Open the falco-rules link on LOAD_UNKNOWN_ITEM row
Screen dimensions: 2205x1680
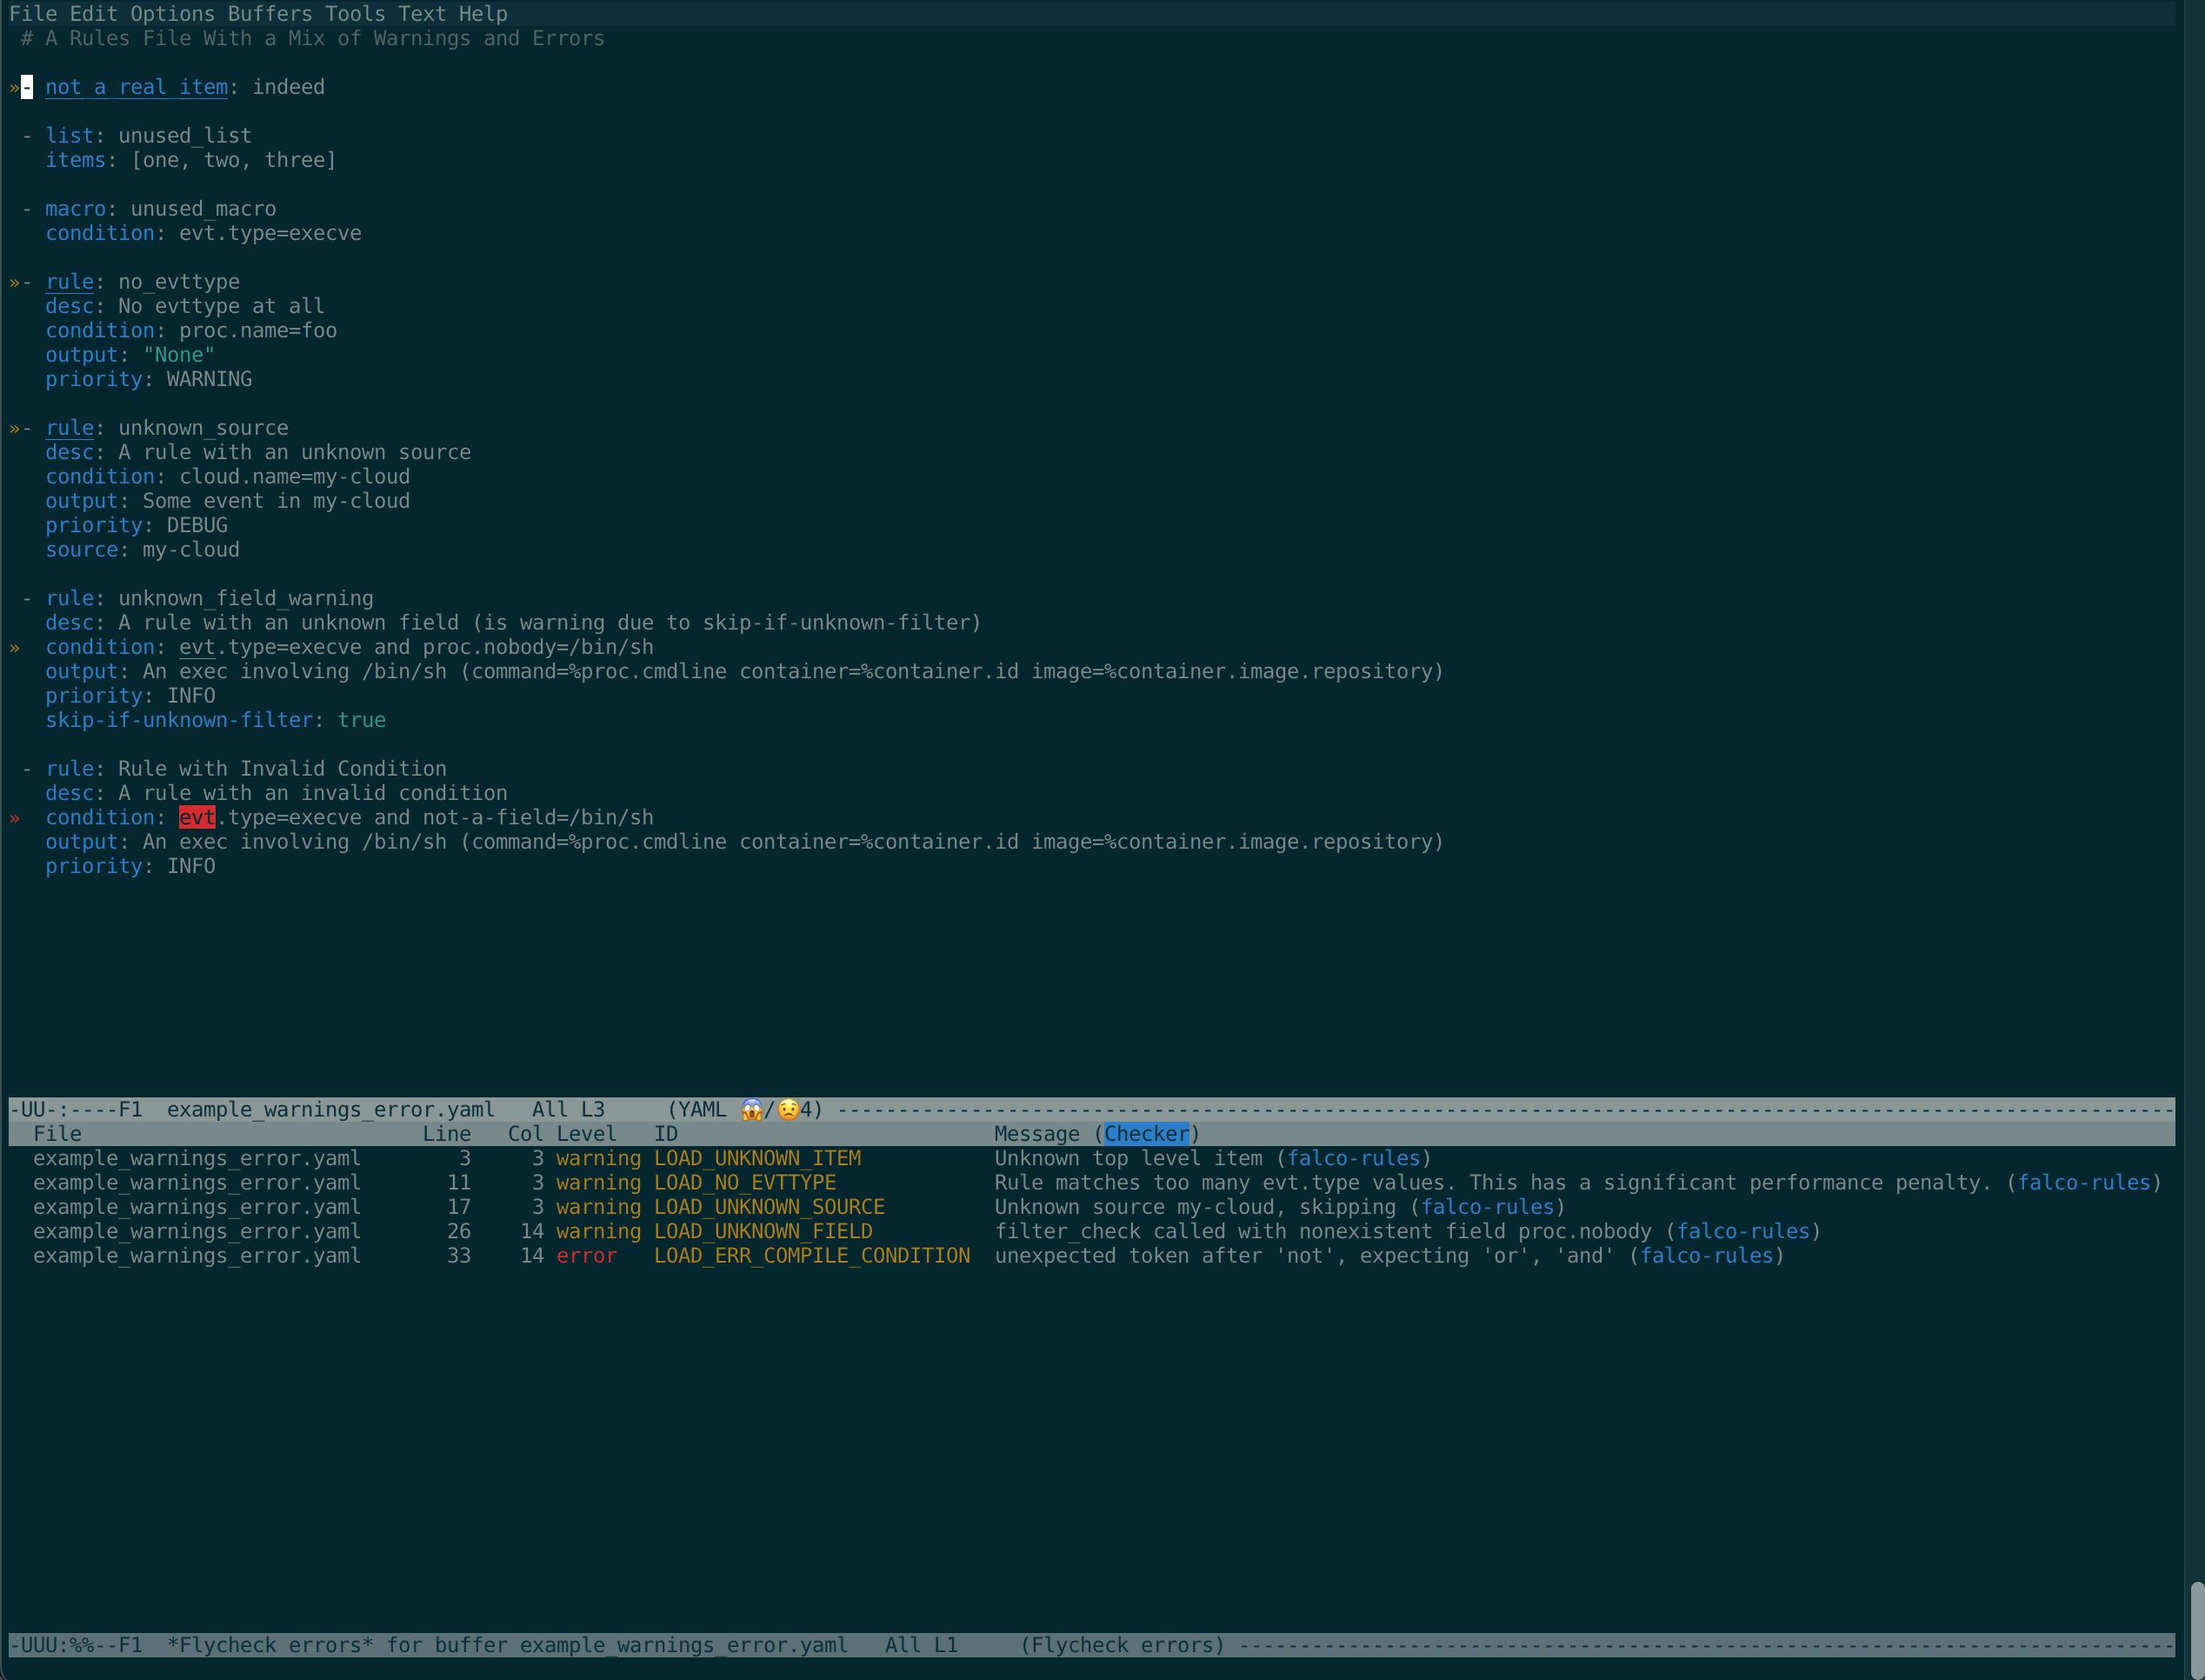(x=1353, y=1158)
